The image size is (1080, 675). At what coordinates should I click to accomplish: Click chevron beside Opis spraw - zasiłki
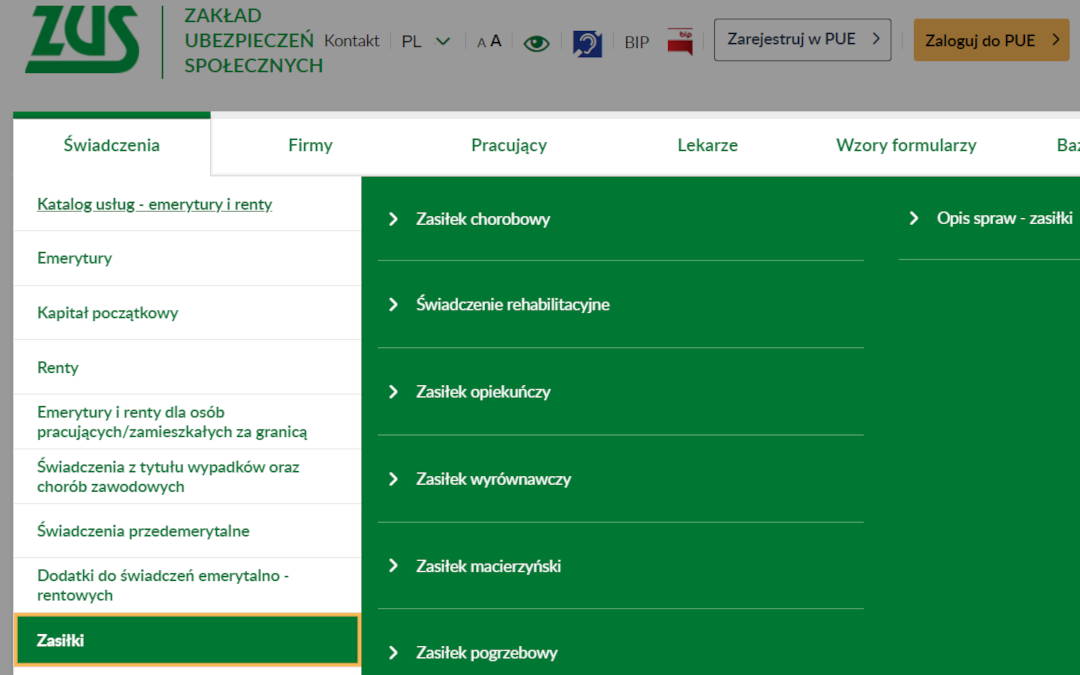tap(914, 218)
